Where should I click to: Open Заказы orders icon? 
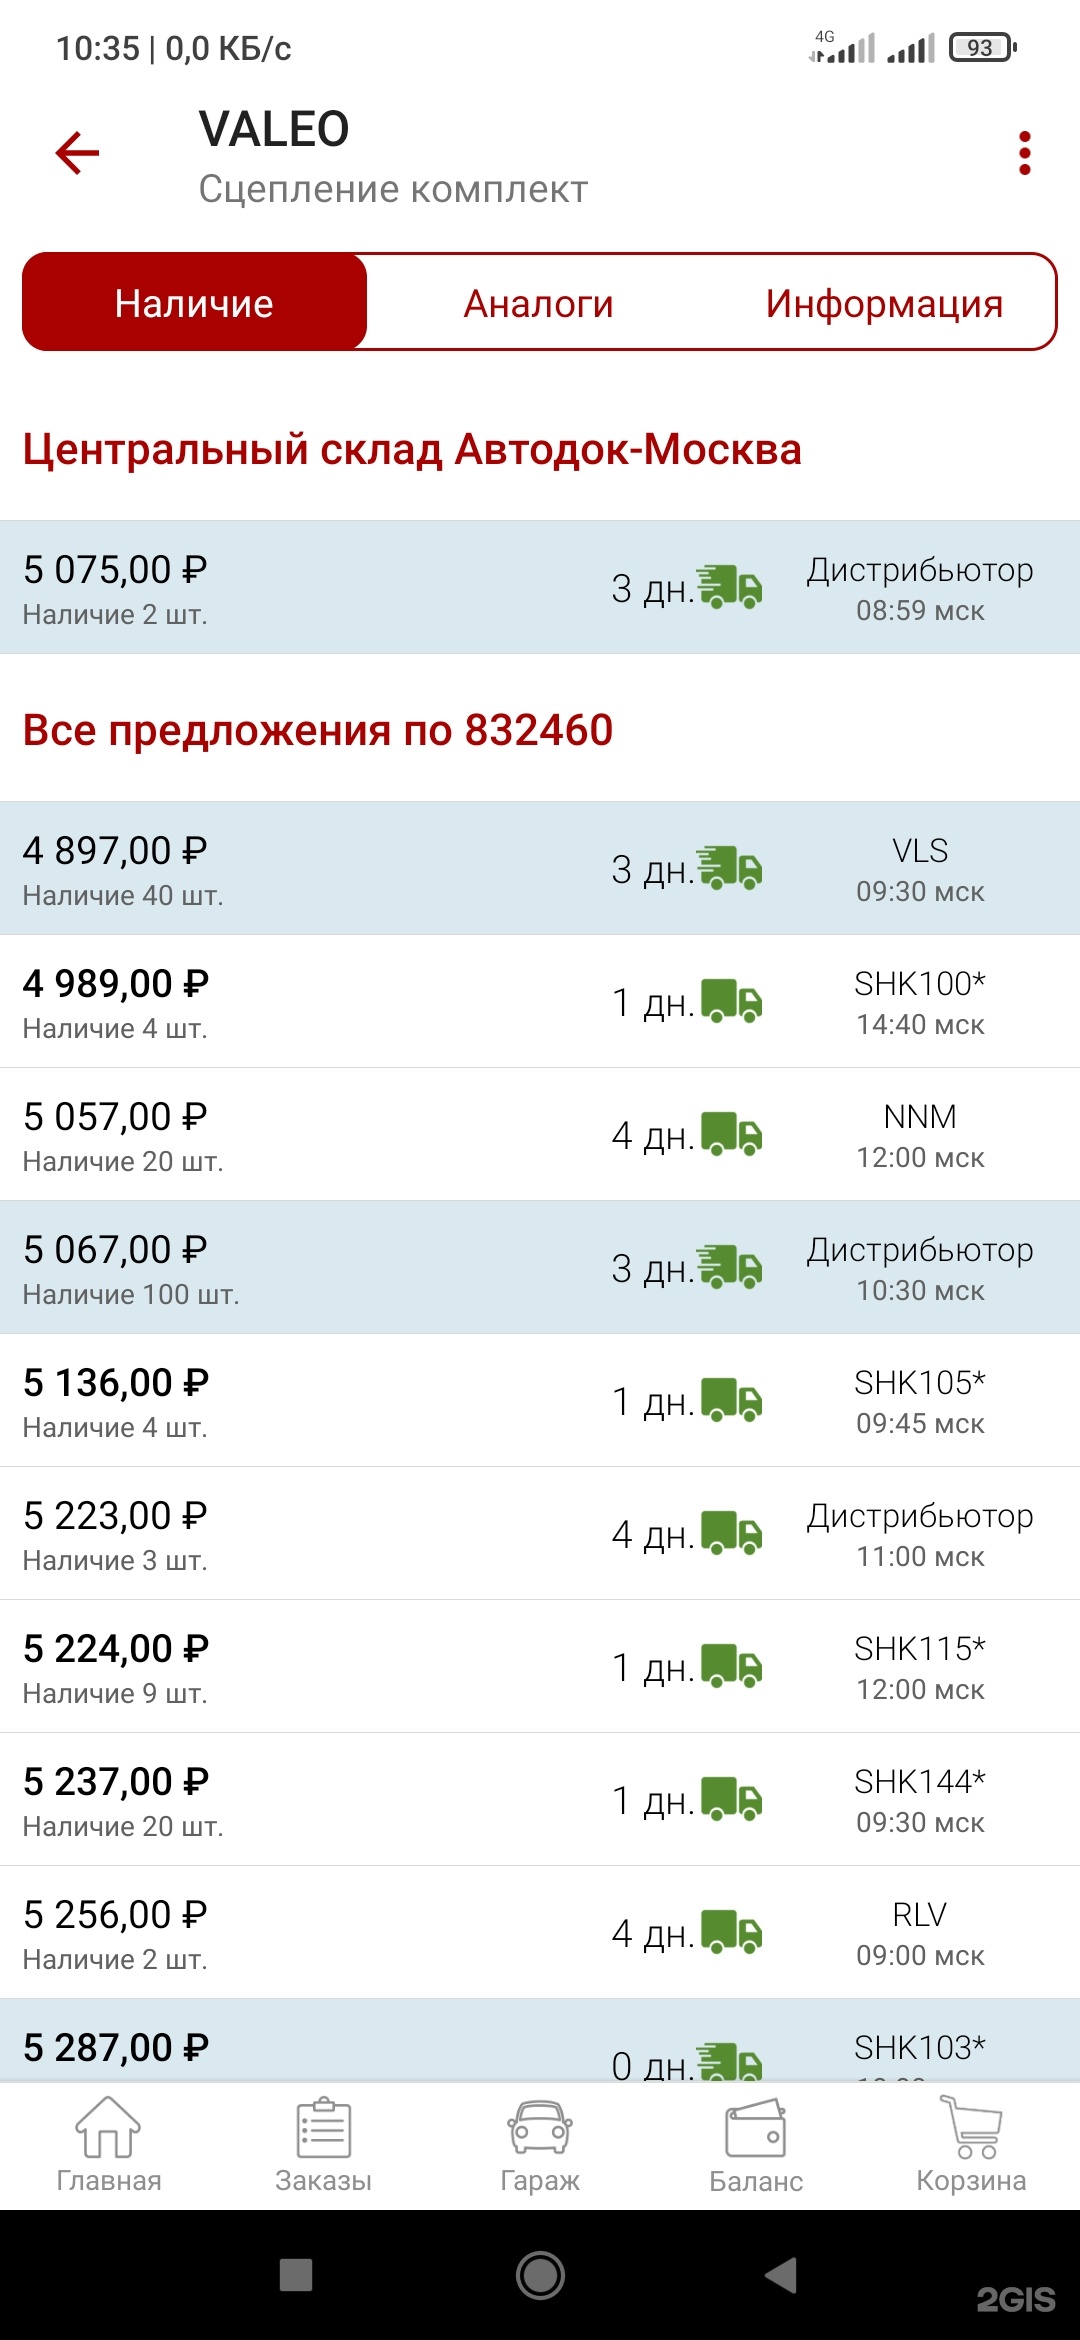[323, 2144]
